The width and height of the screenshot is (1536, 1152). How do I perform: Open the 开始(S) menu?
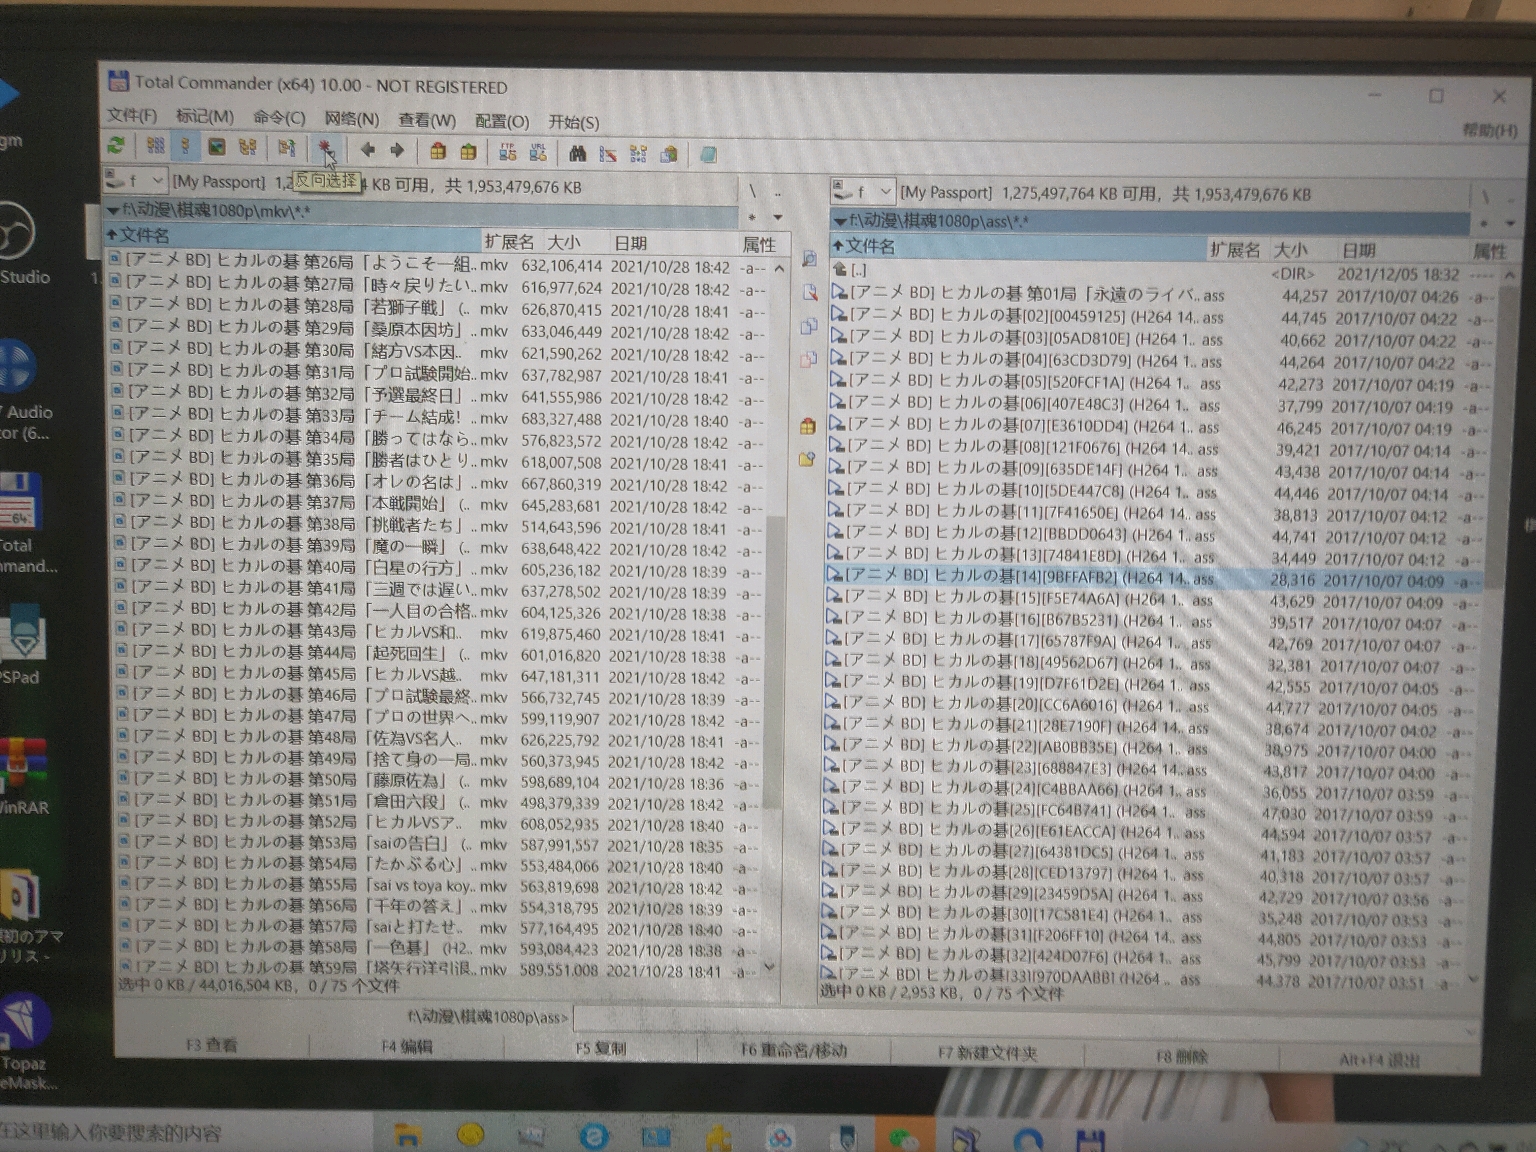click(x=574, y=122)
